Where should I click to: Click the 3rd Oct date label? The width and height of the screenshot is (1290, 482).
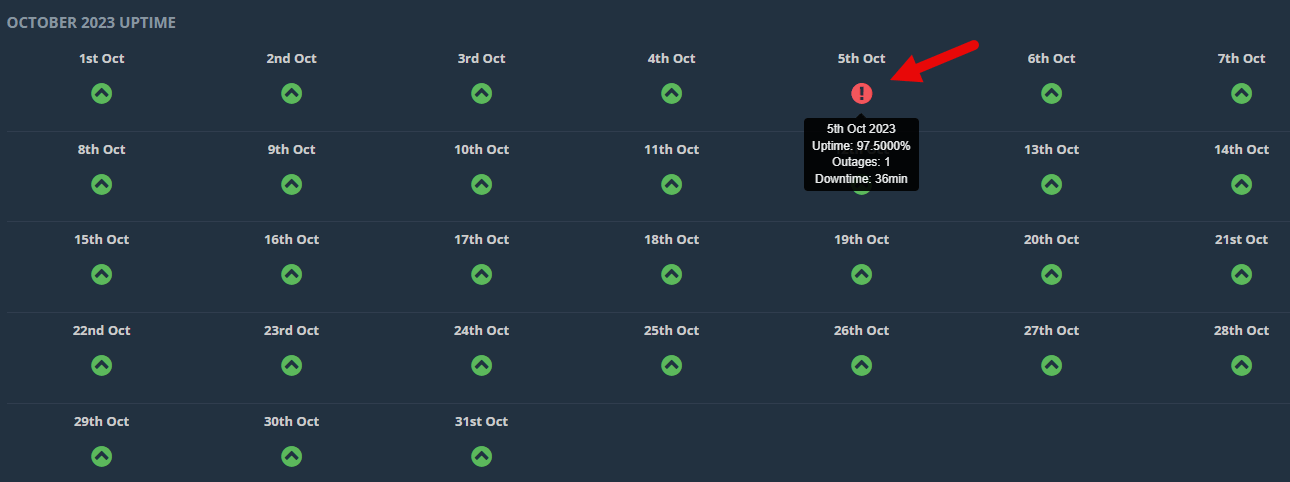tap(481, 59)
